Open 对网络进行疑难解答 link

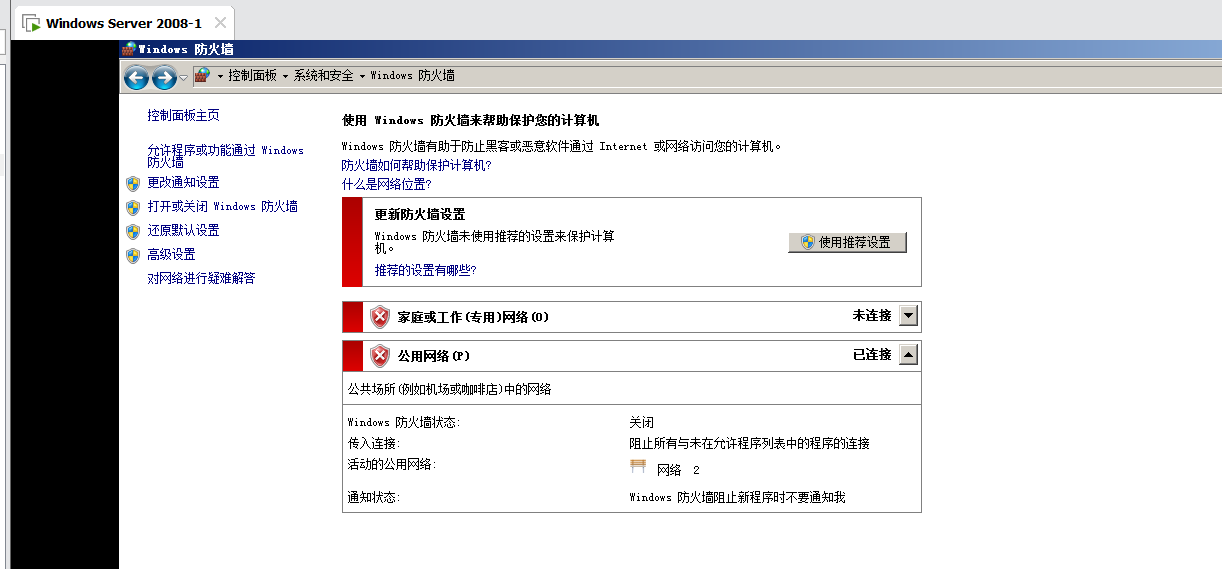[x=201, y=279]
